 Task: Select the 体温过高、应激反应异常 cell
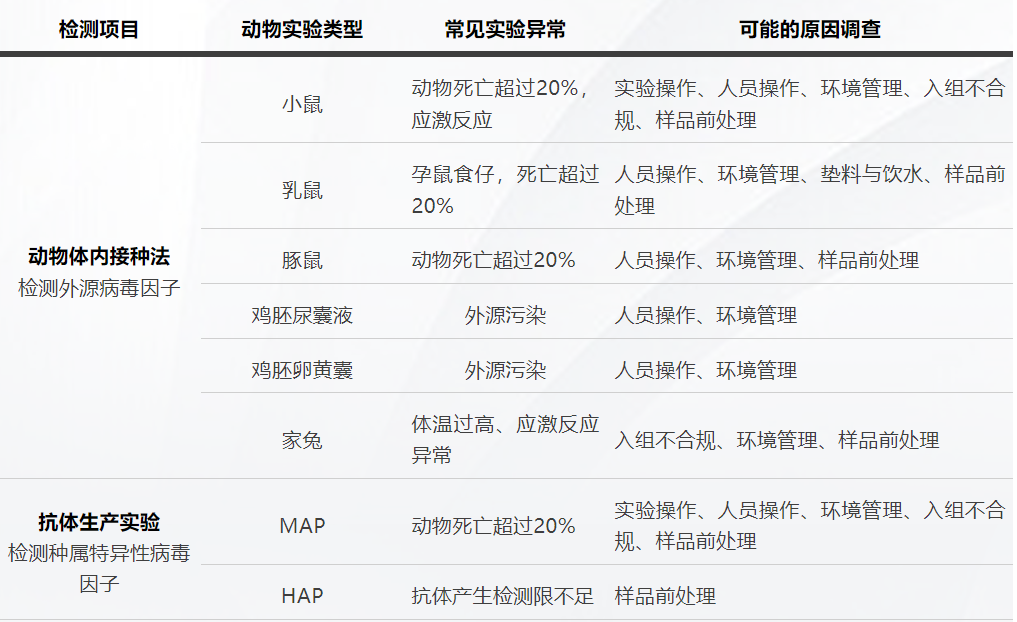click(505, 440)
